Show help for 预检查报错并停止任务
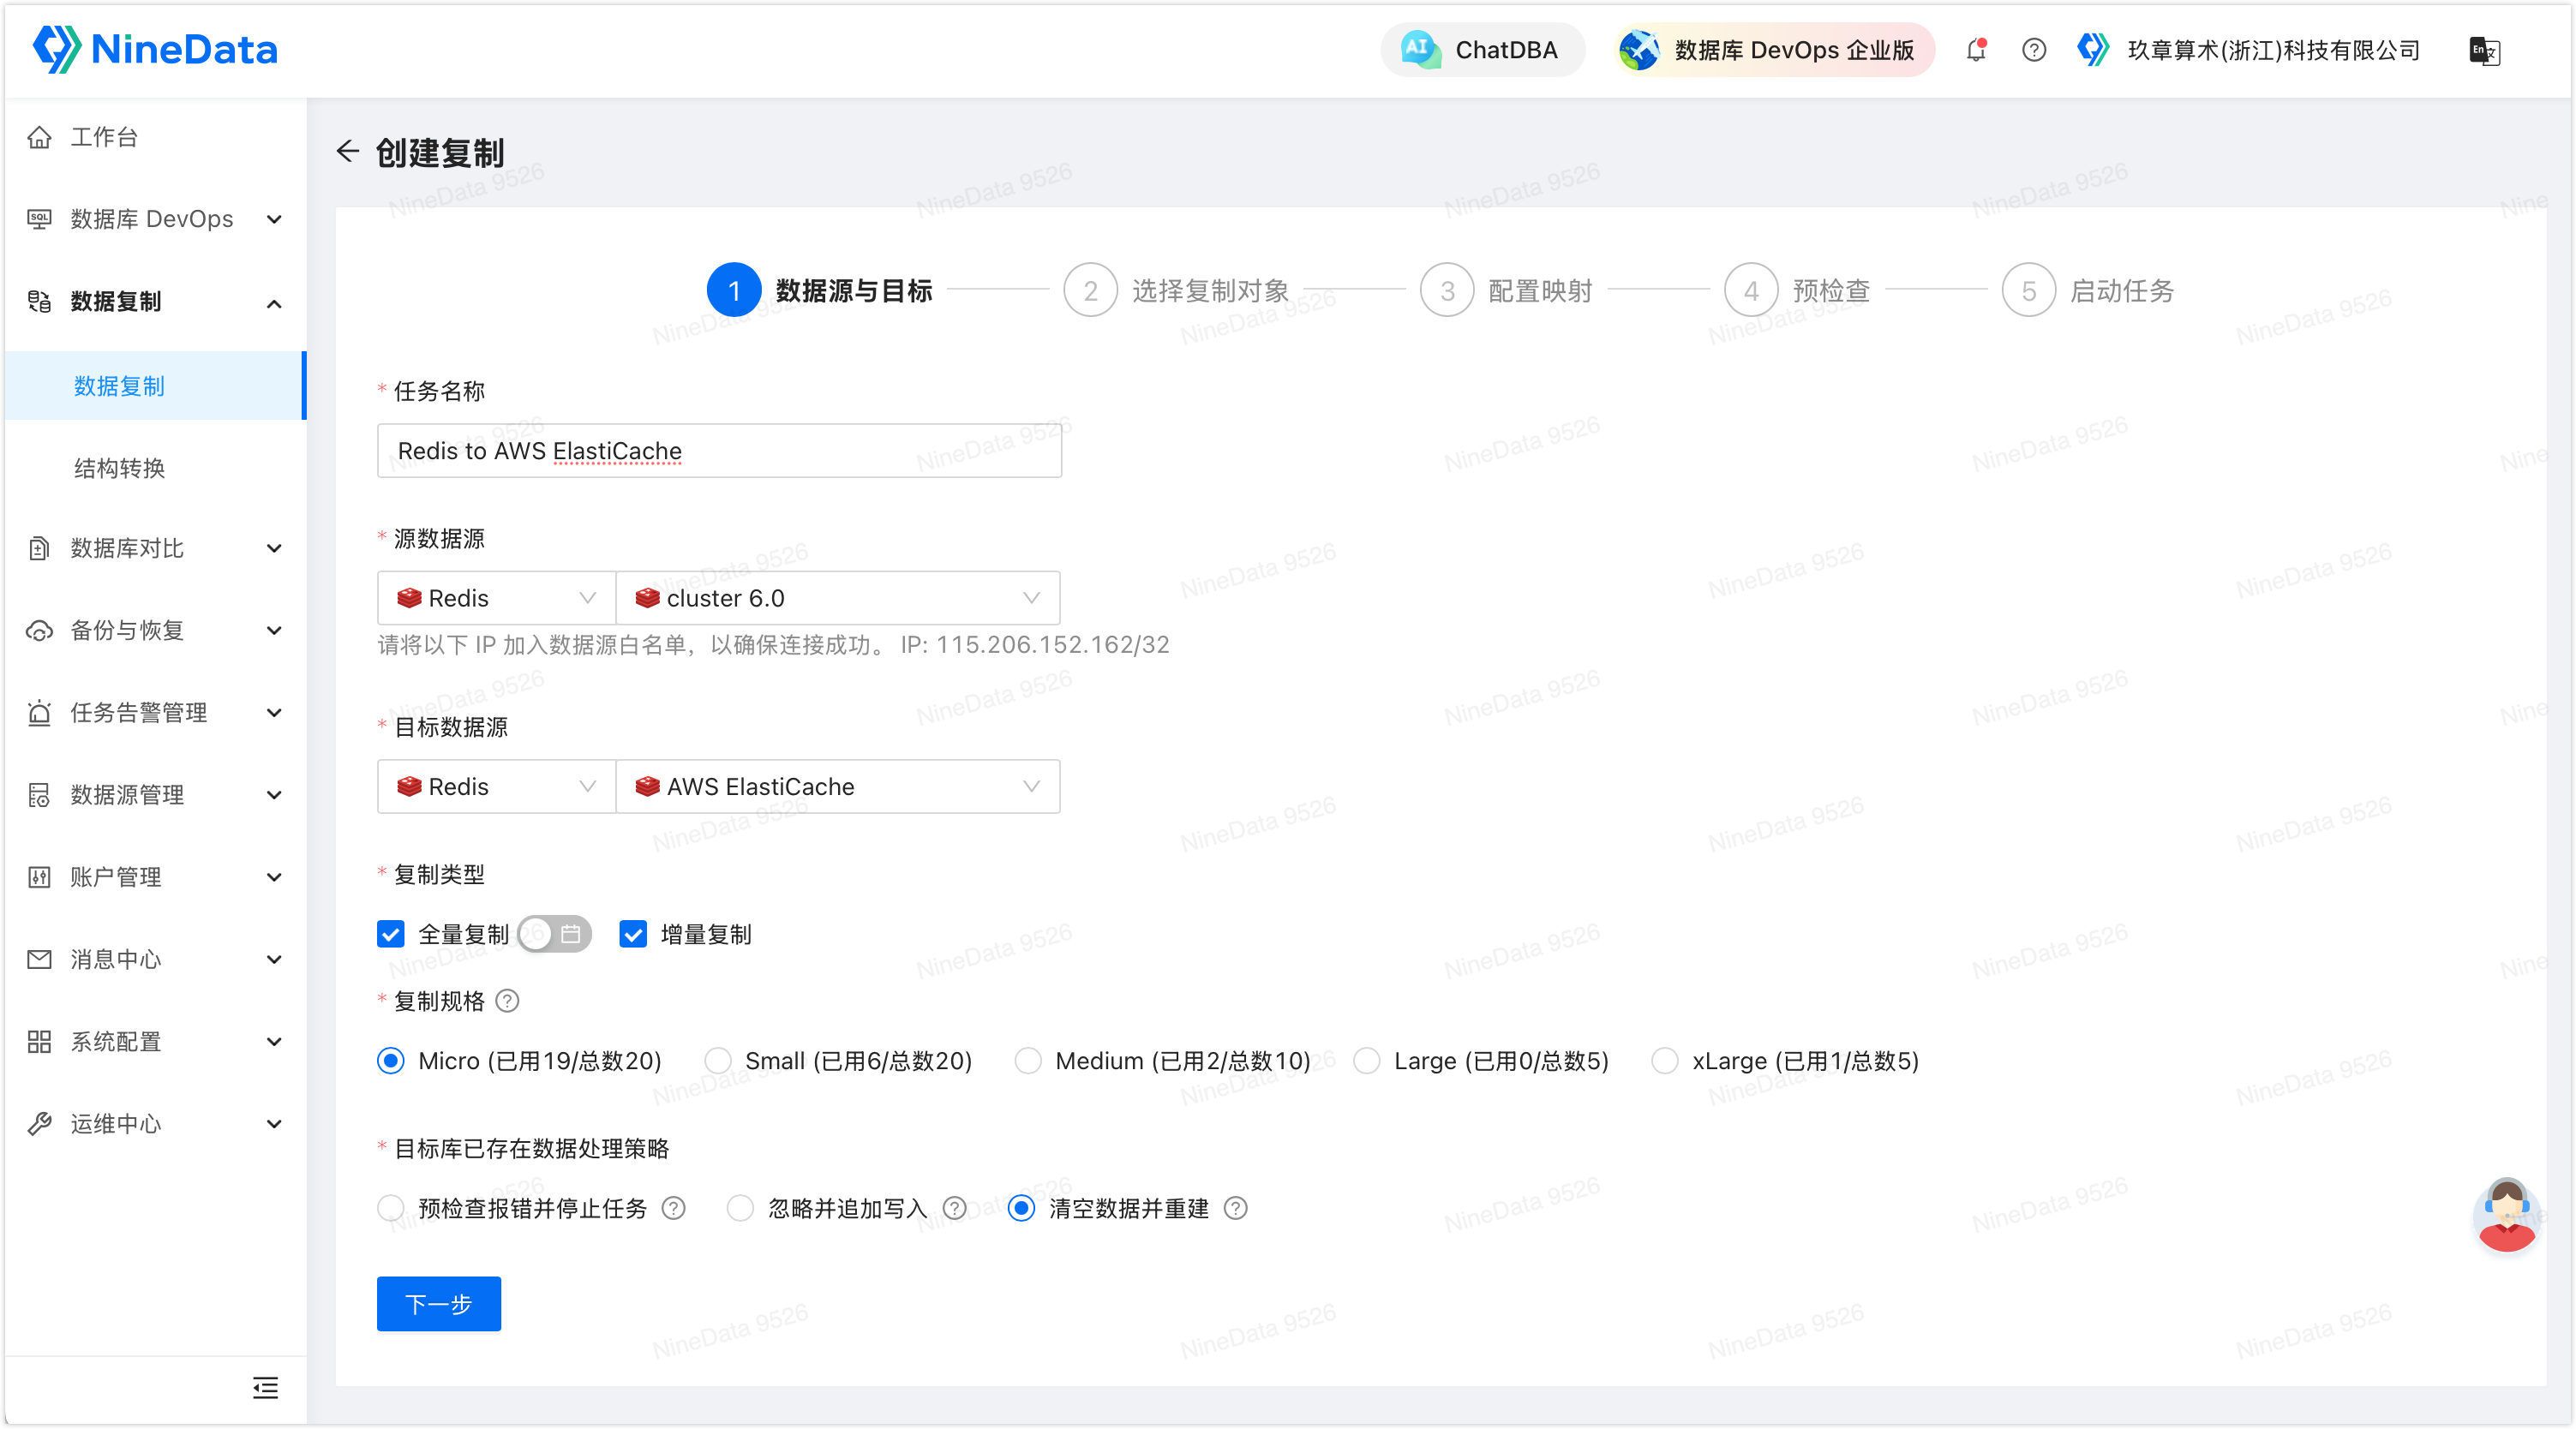This screenshot has height=1429, width=2576. point(674,1208)
